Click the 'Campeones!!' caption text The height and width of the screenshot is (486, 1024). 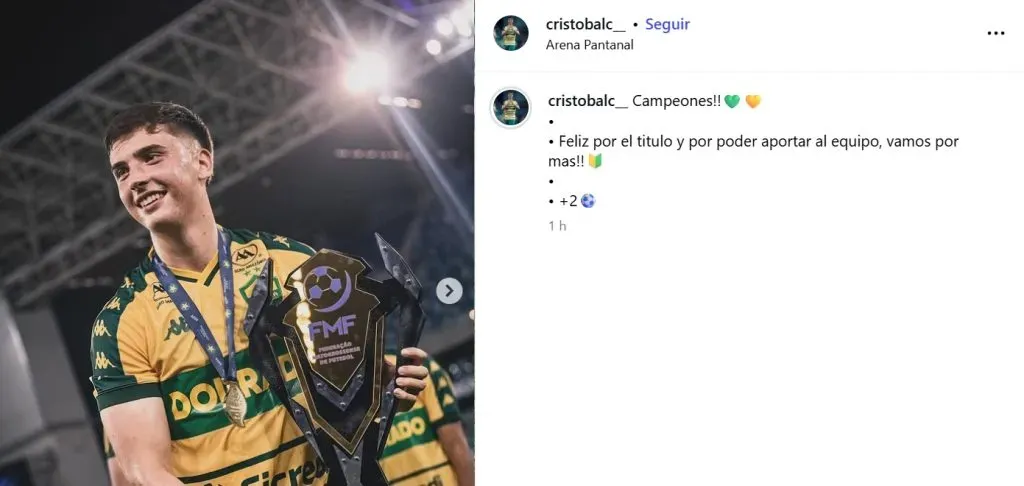click(x=677, y=101)
